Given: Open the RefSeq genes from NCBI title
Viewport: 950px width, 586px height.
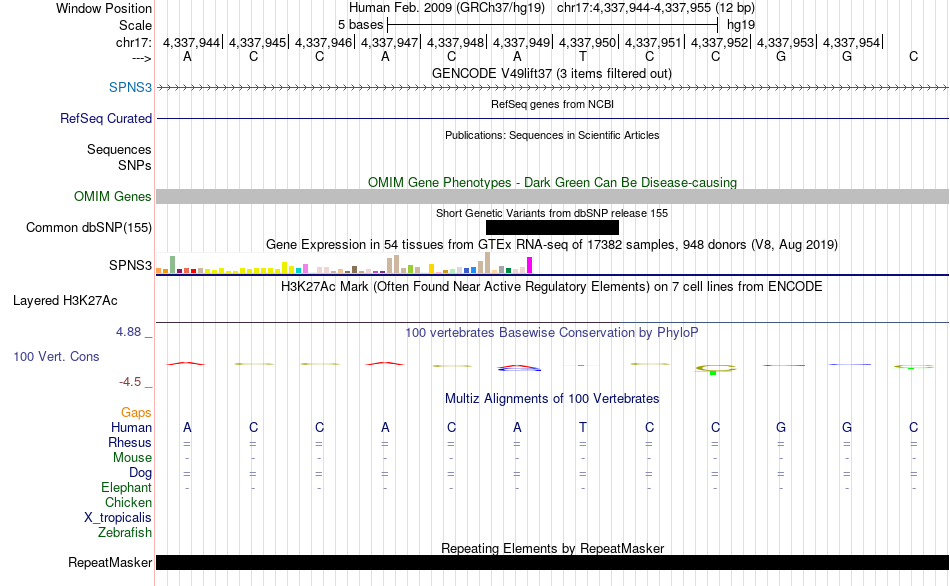Looking at the screenshot, I should coord(553,104).
